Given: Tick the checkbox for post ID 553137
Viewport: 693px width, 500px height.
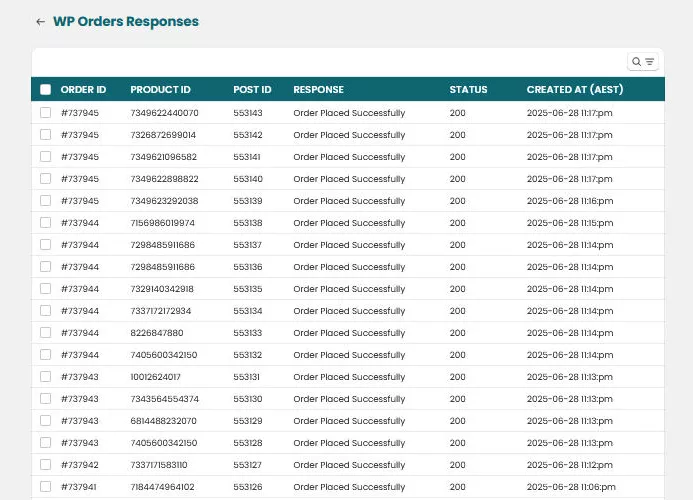Looking at the screenshot, I should tap(46, 245).
